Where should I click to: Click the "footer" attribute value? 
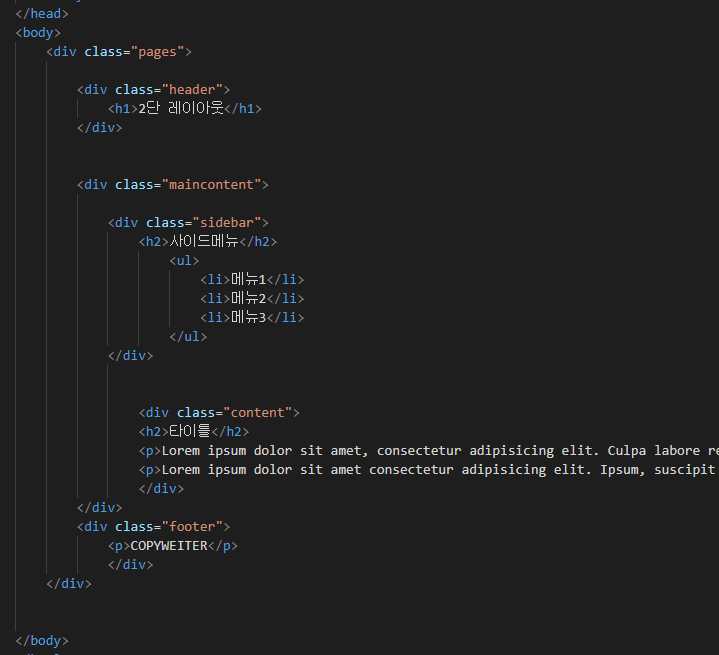pos(192,527)
